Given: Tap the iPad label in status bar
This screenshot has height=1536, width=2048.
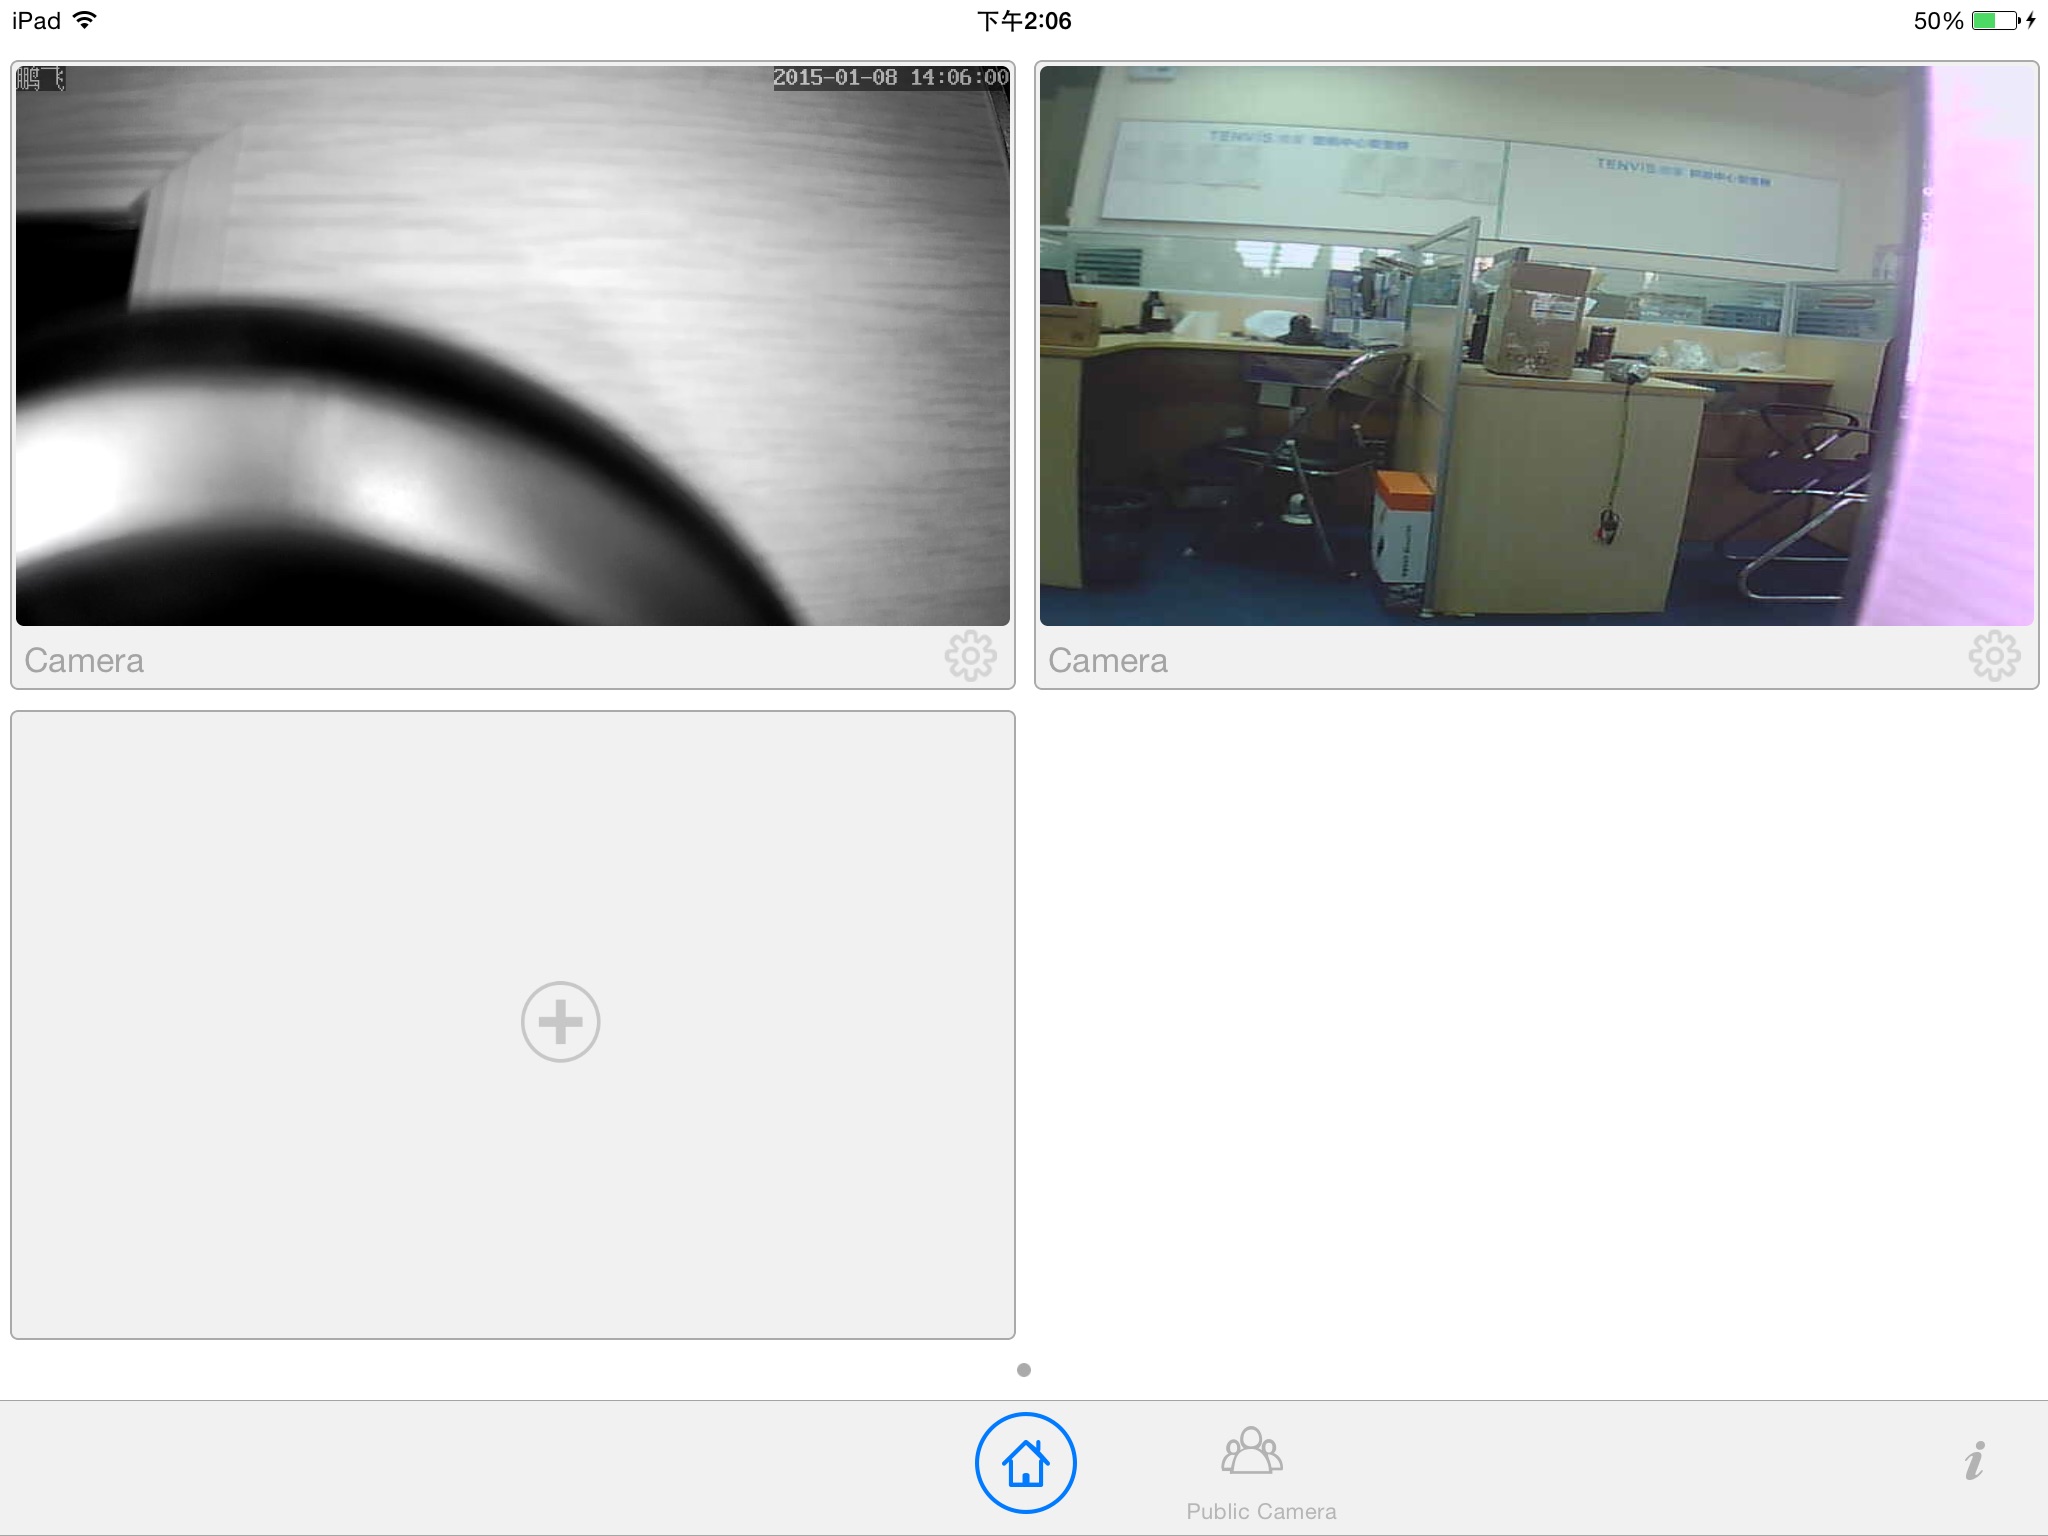Looking at the screenshot, I should tap(36, 21).
